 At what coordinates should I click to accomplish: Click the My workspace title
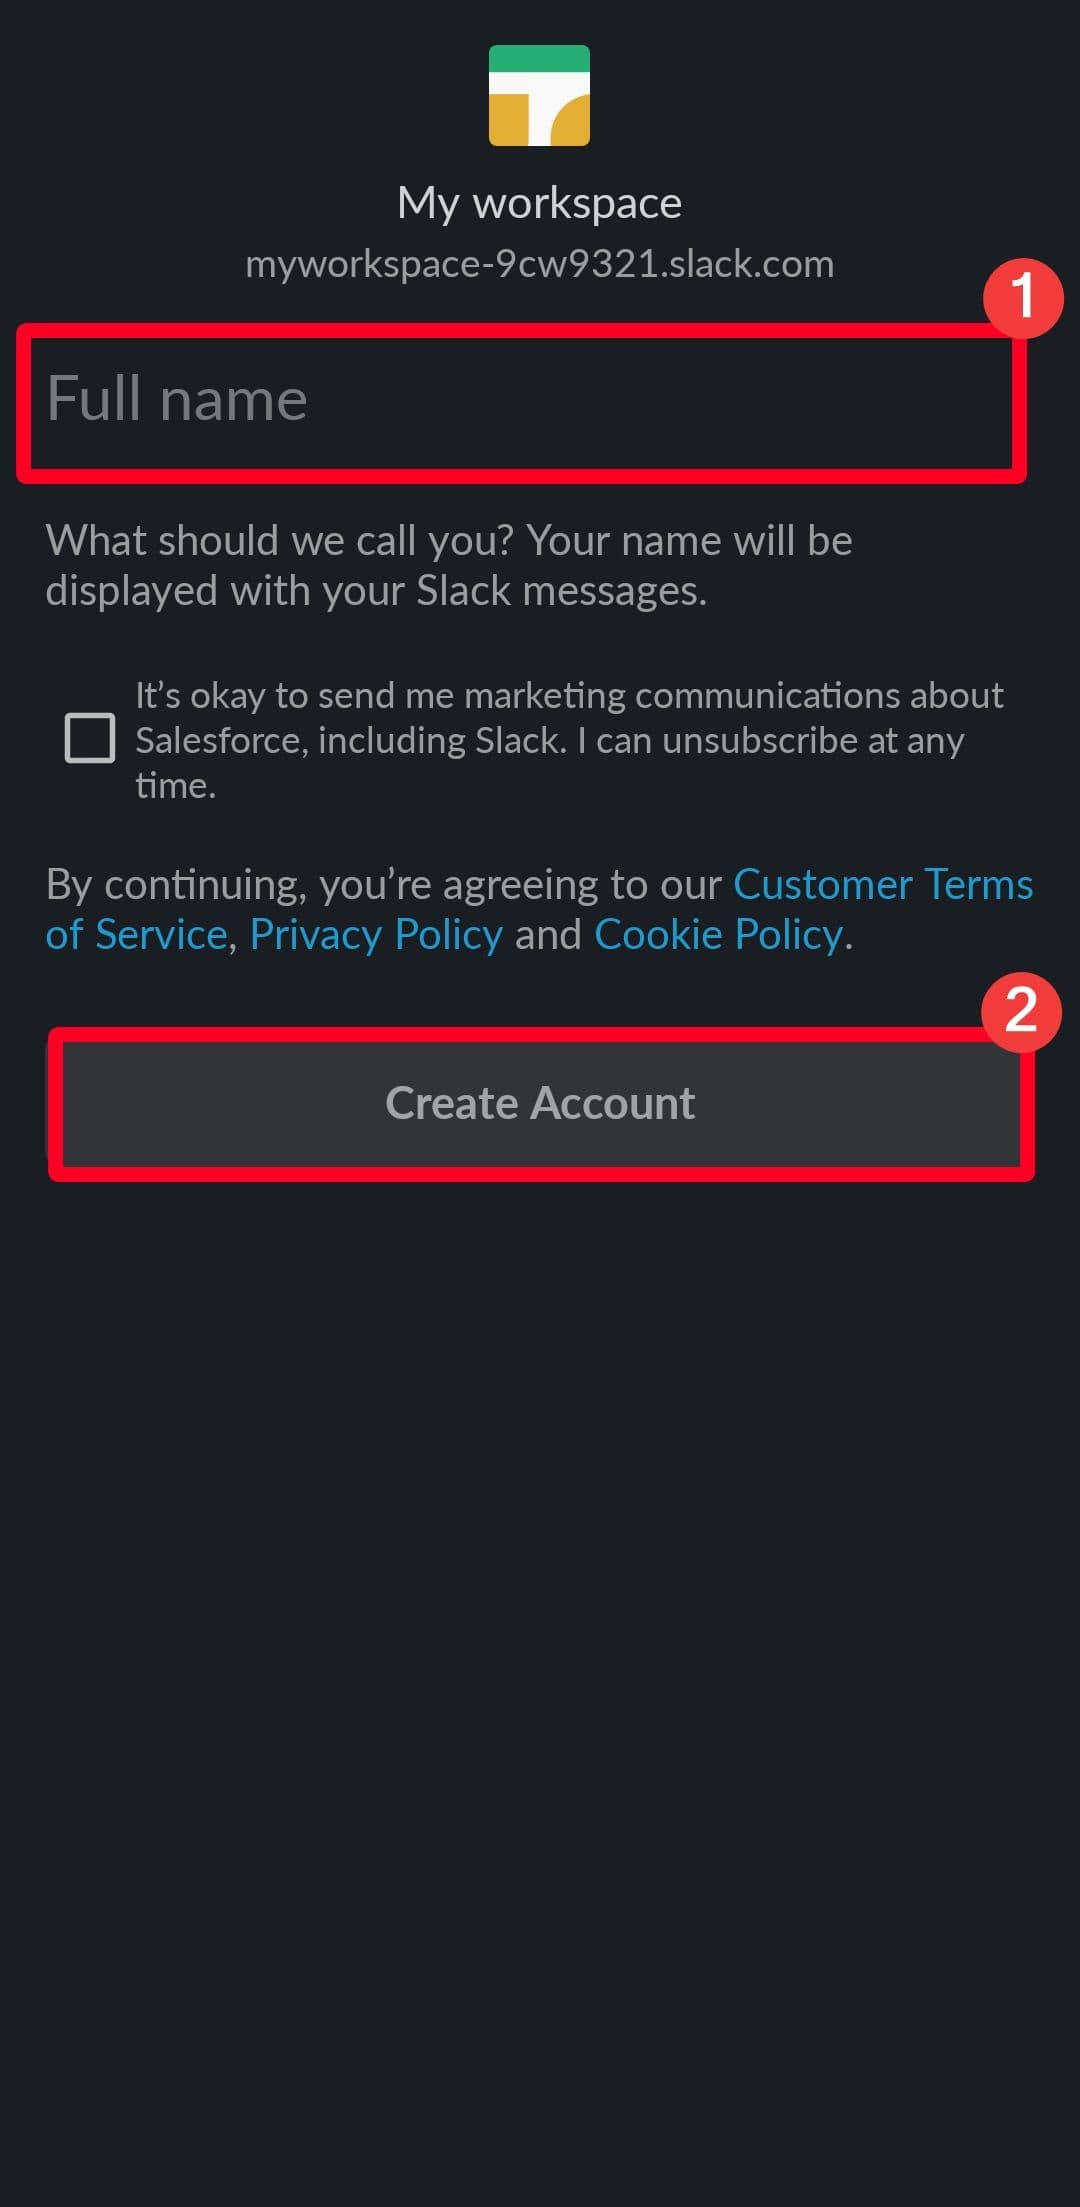540,201
